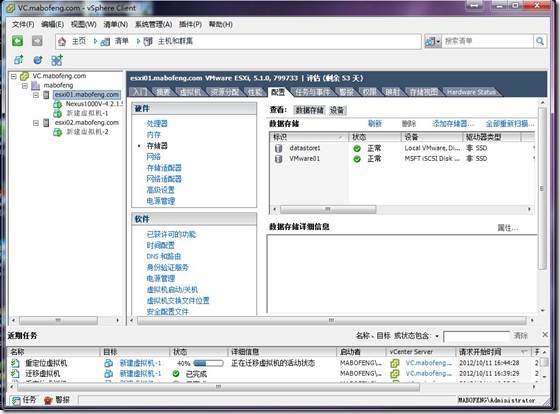Click the green back navigation arrow

tap(17, 41)
